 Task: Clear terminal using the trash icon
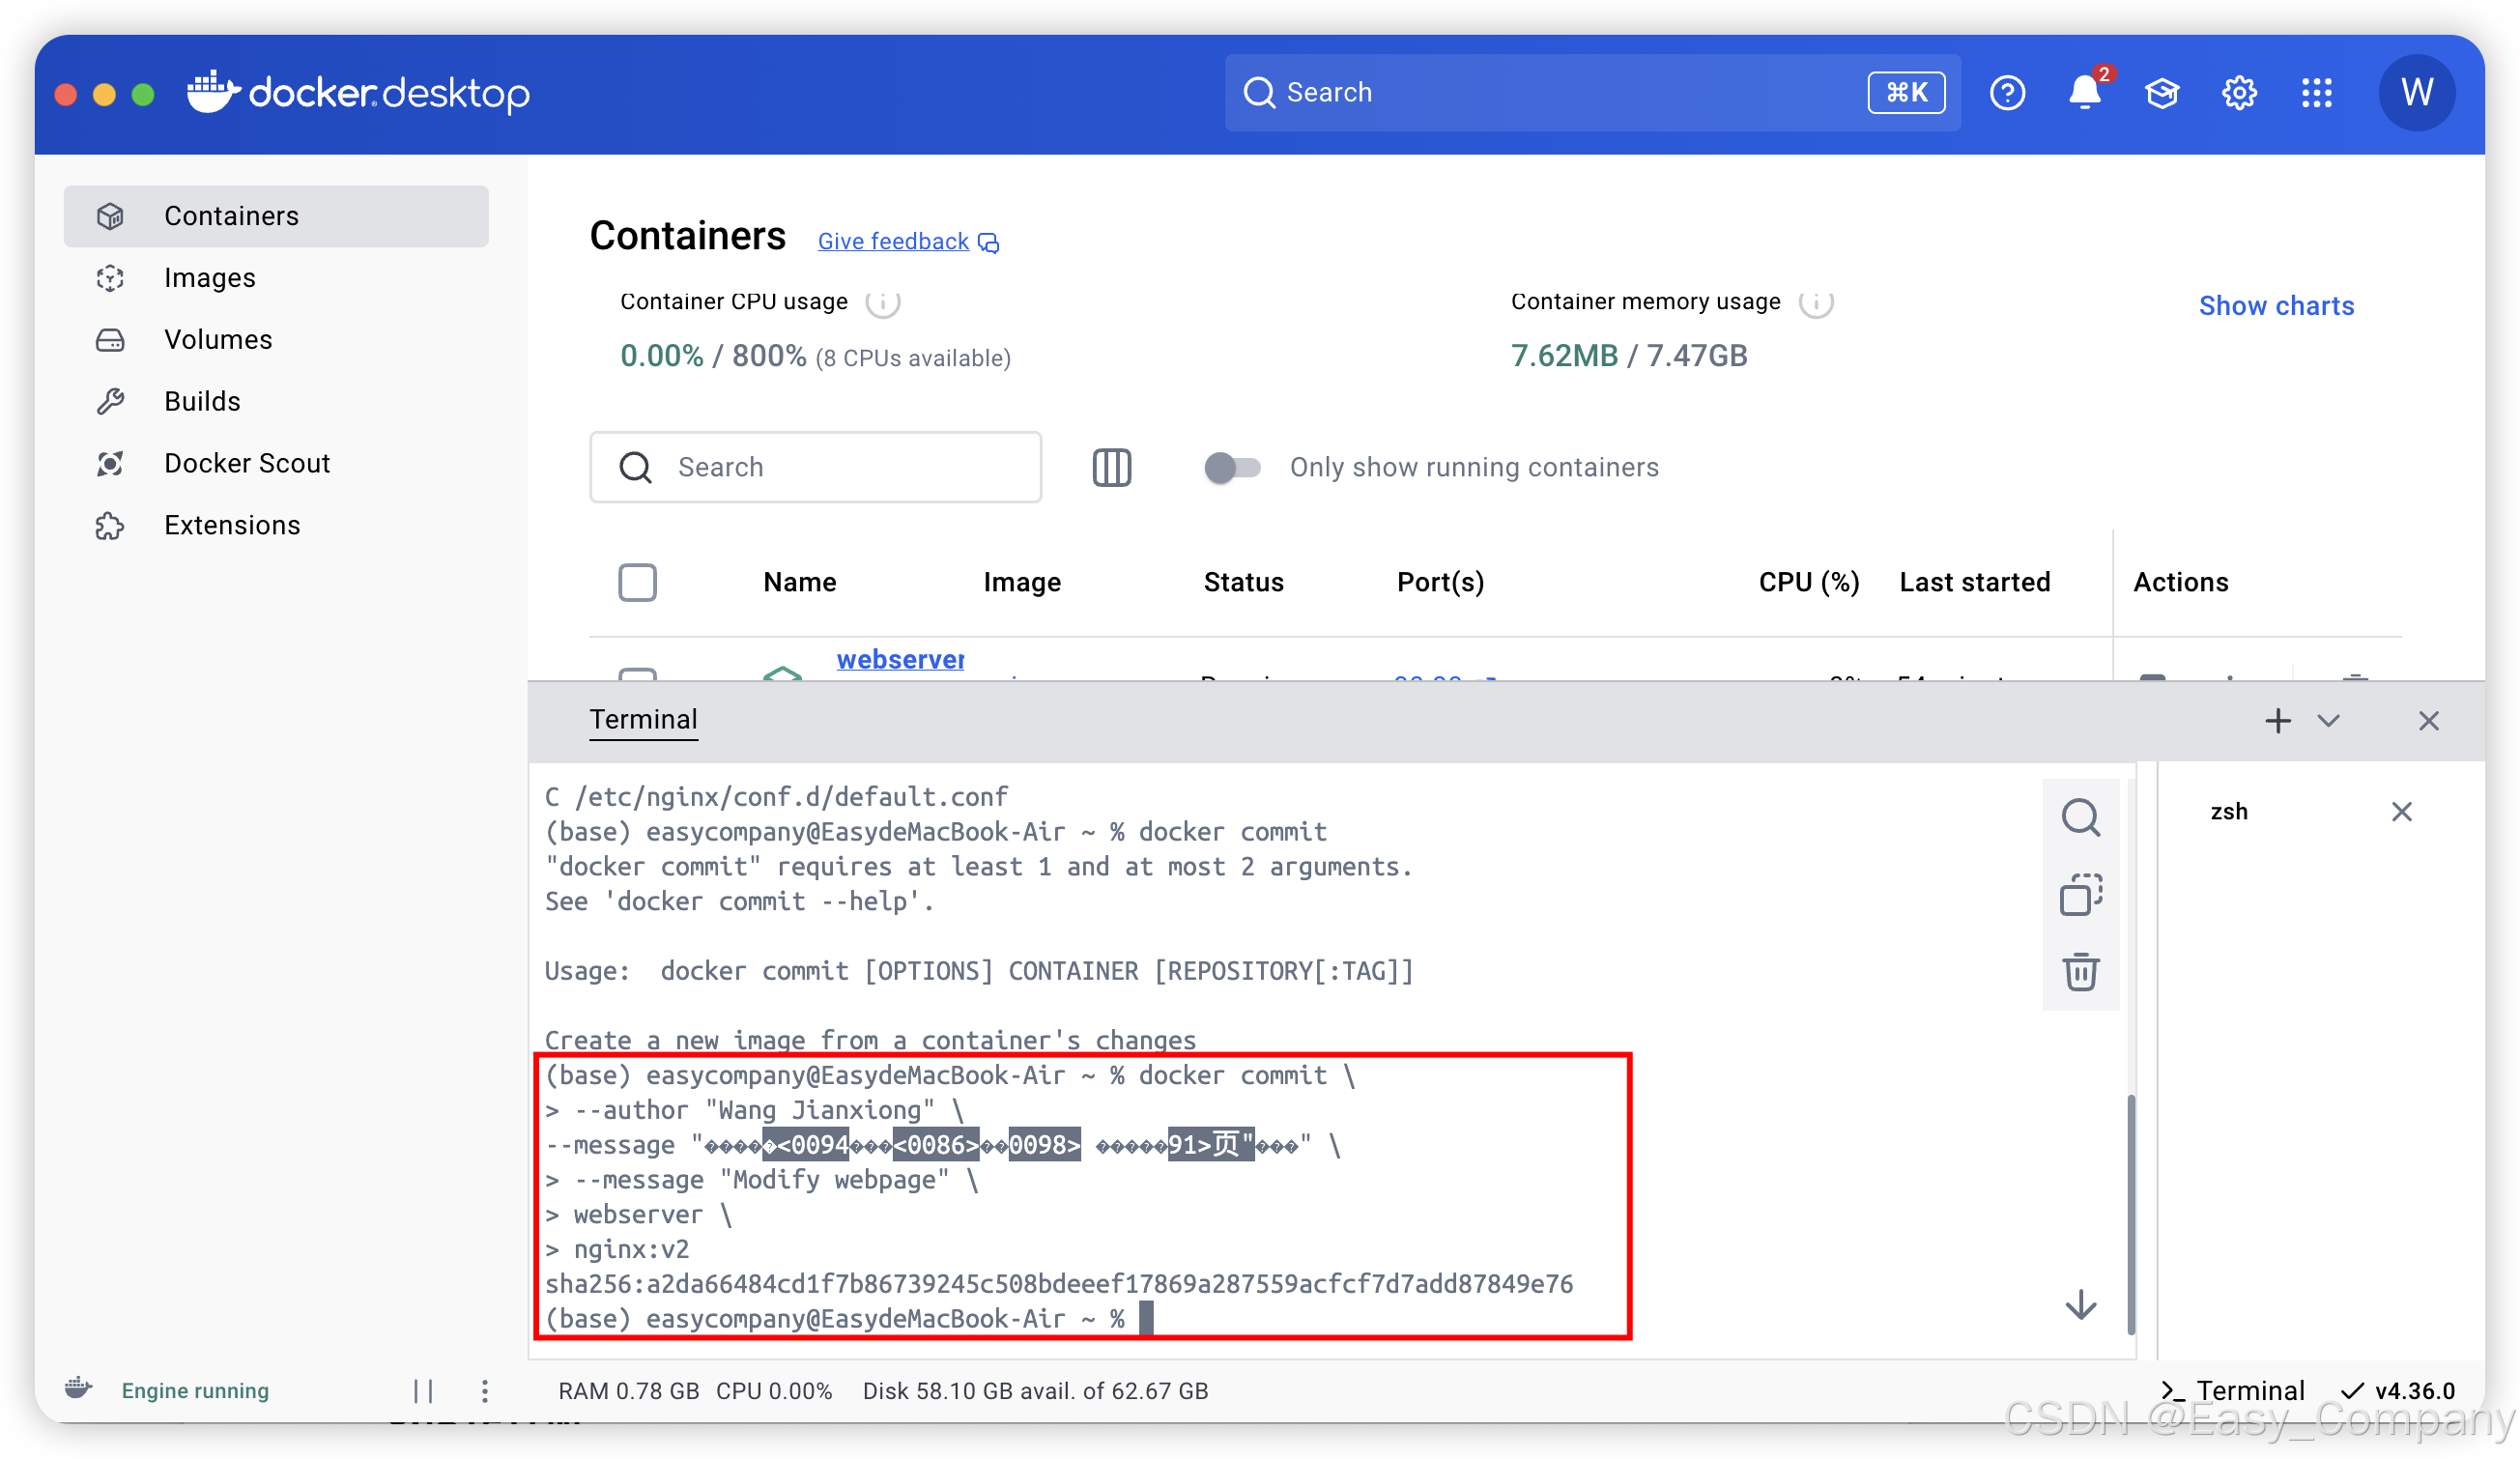[2080, 971]
